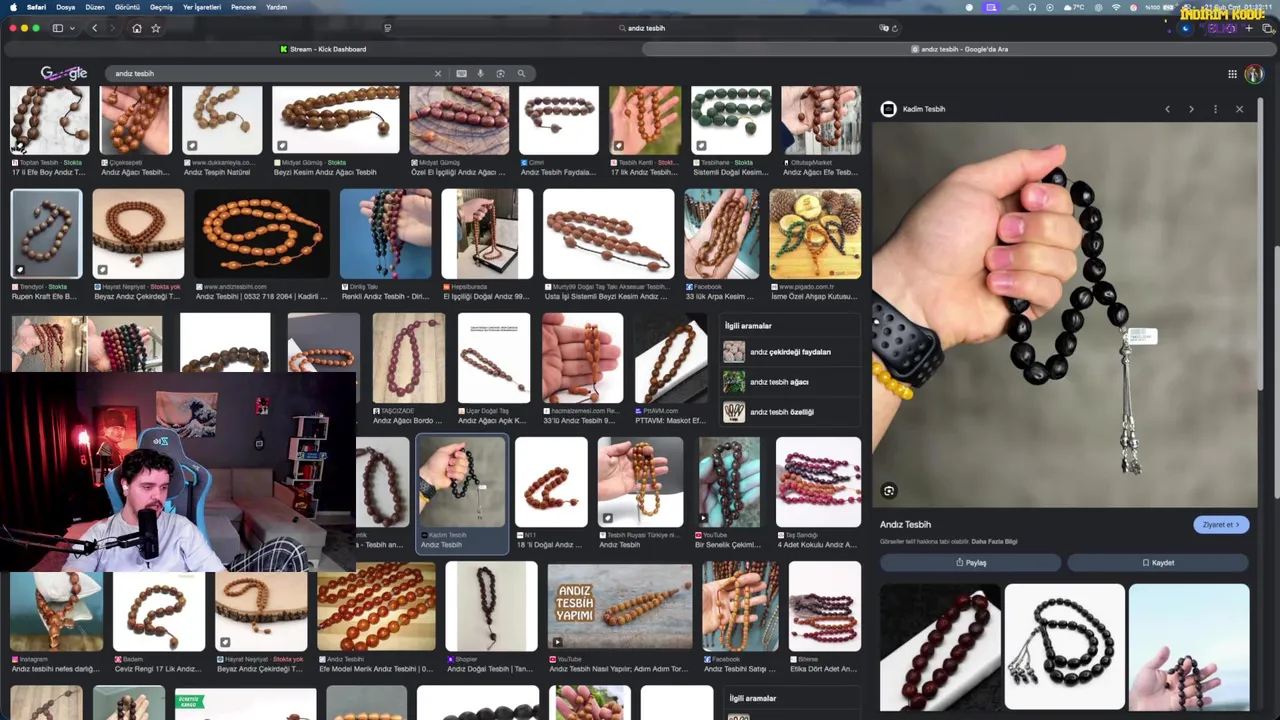
Task: Search by image with Lens icon
Action: 501,73
